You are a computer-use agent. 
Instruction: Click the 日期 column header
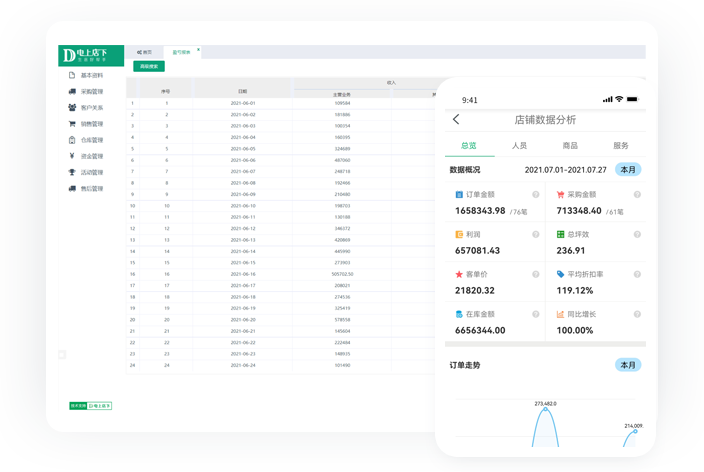tap(242, 91)
